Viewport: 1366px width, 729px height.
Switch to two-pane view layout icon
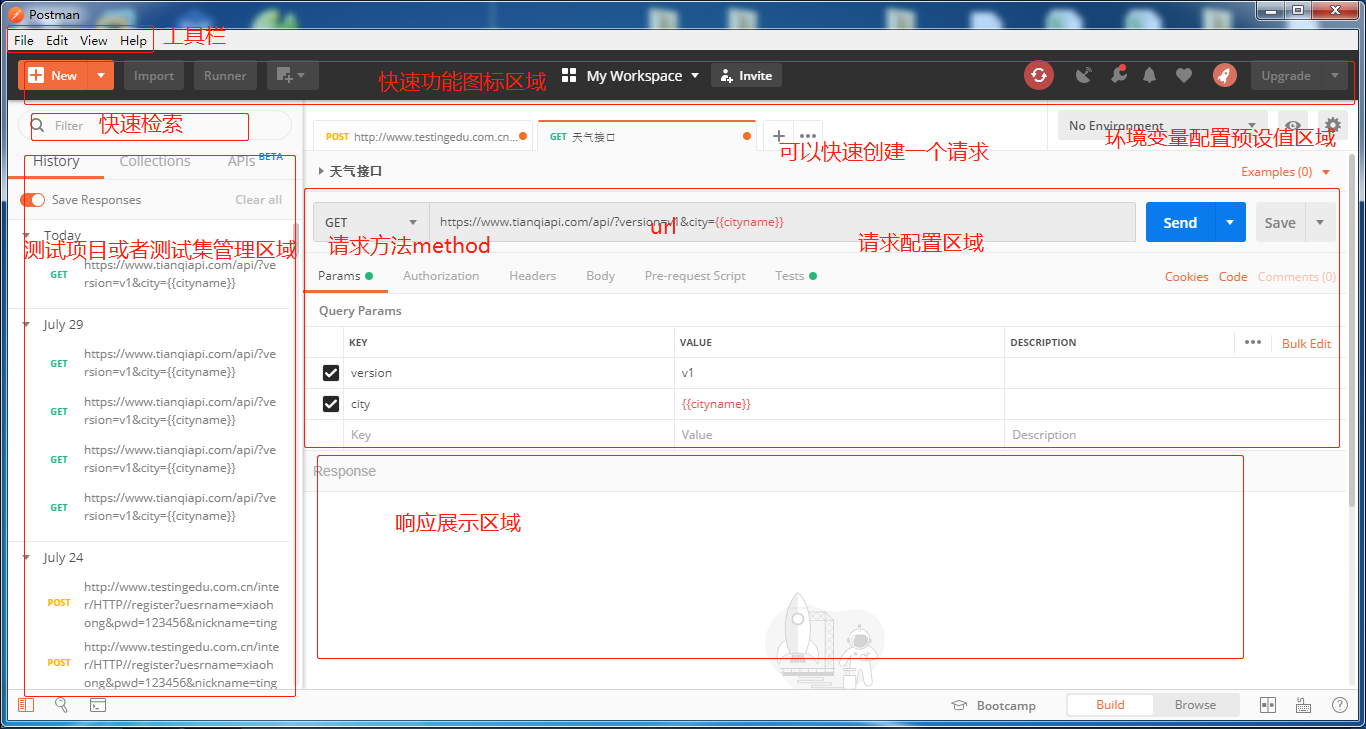[1268, 705]
